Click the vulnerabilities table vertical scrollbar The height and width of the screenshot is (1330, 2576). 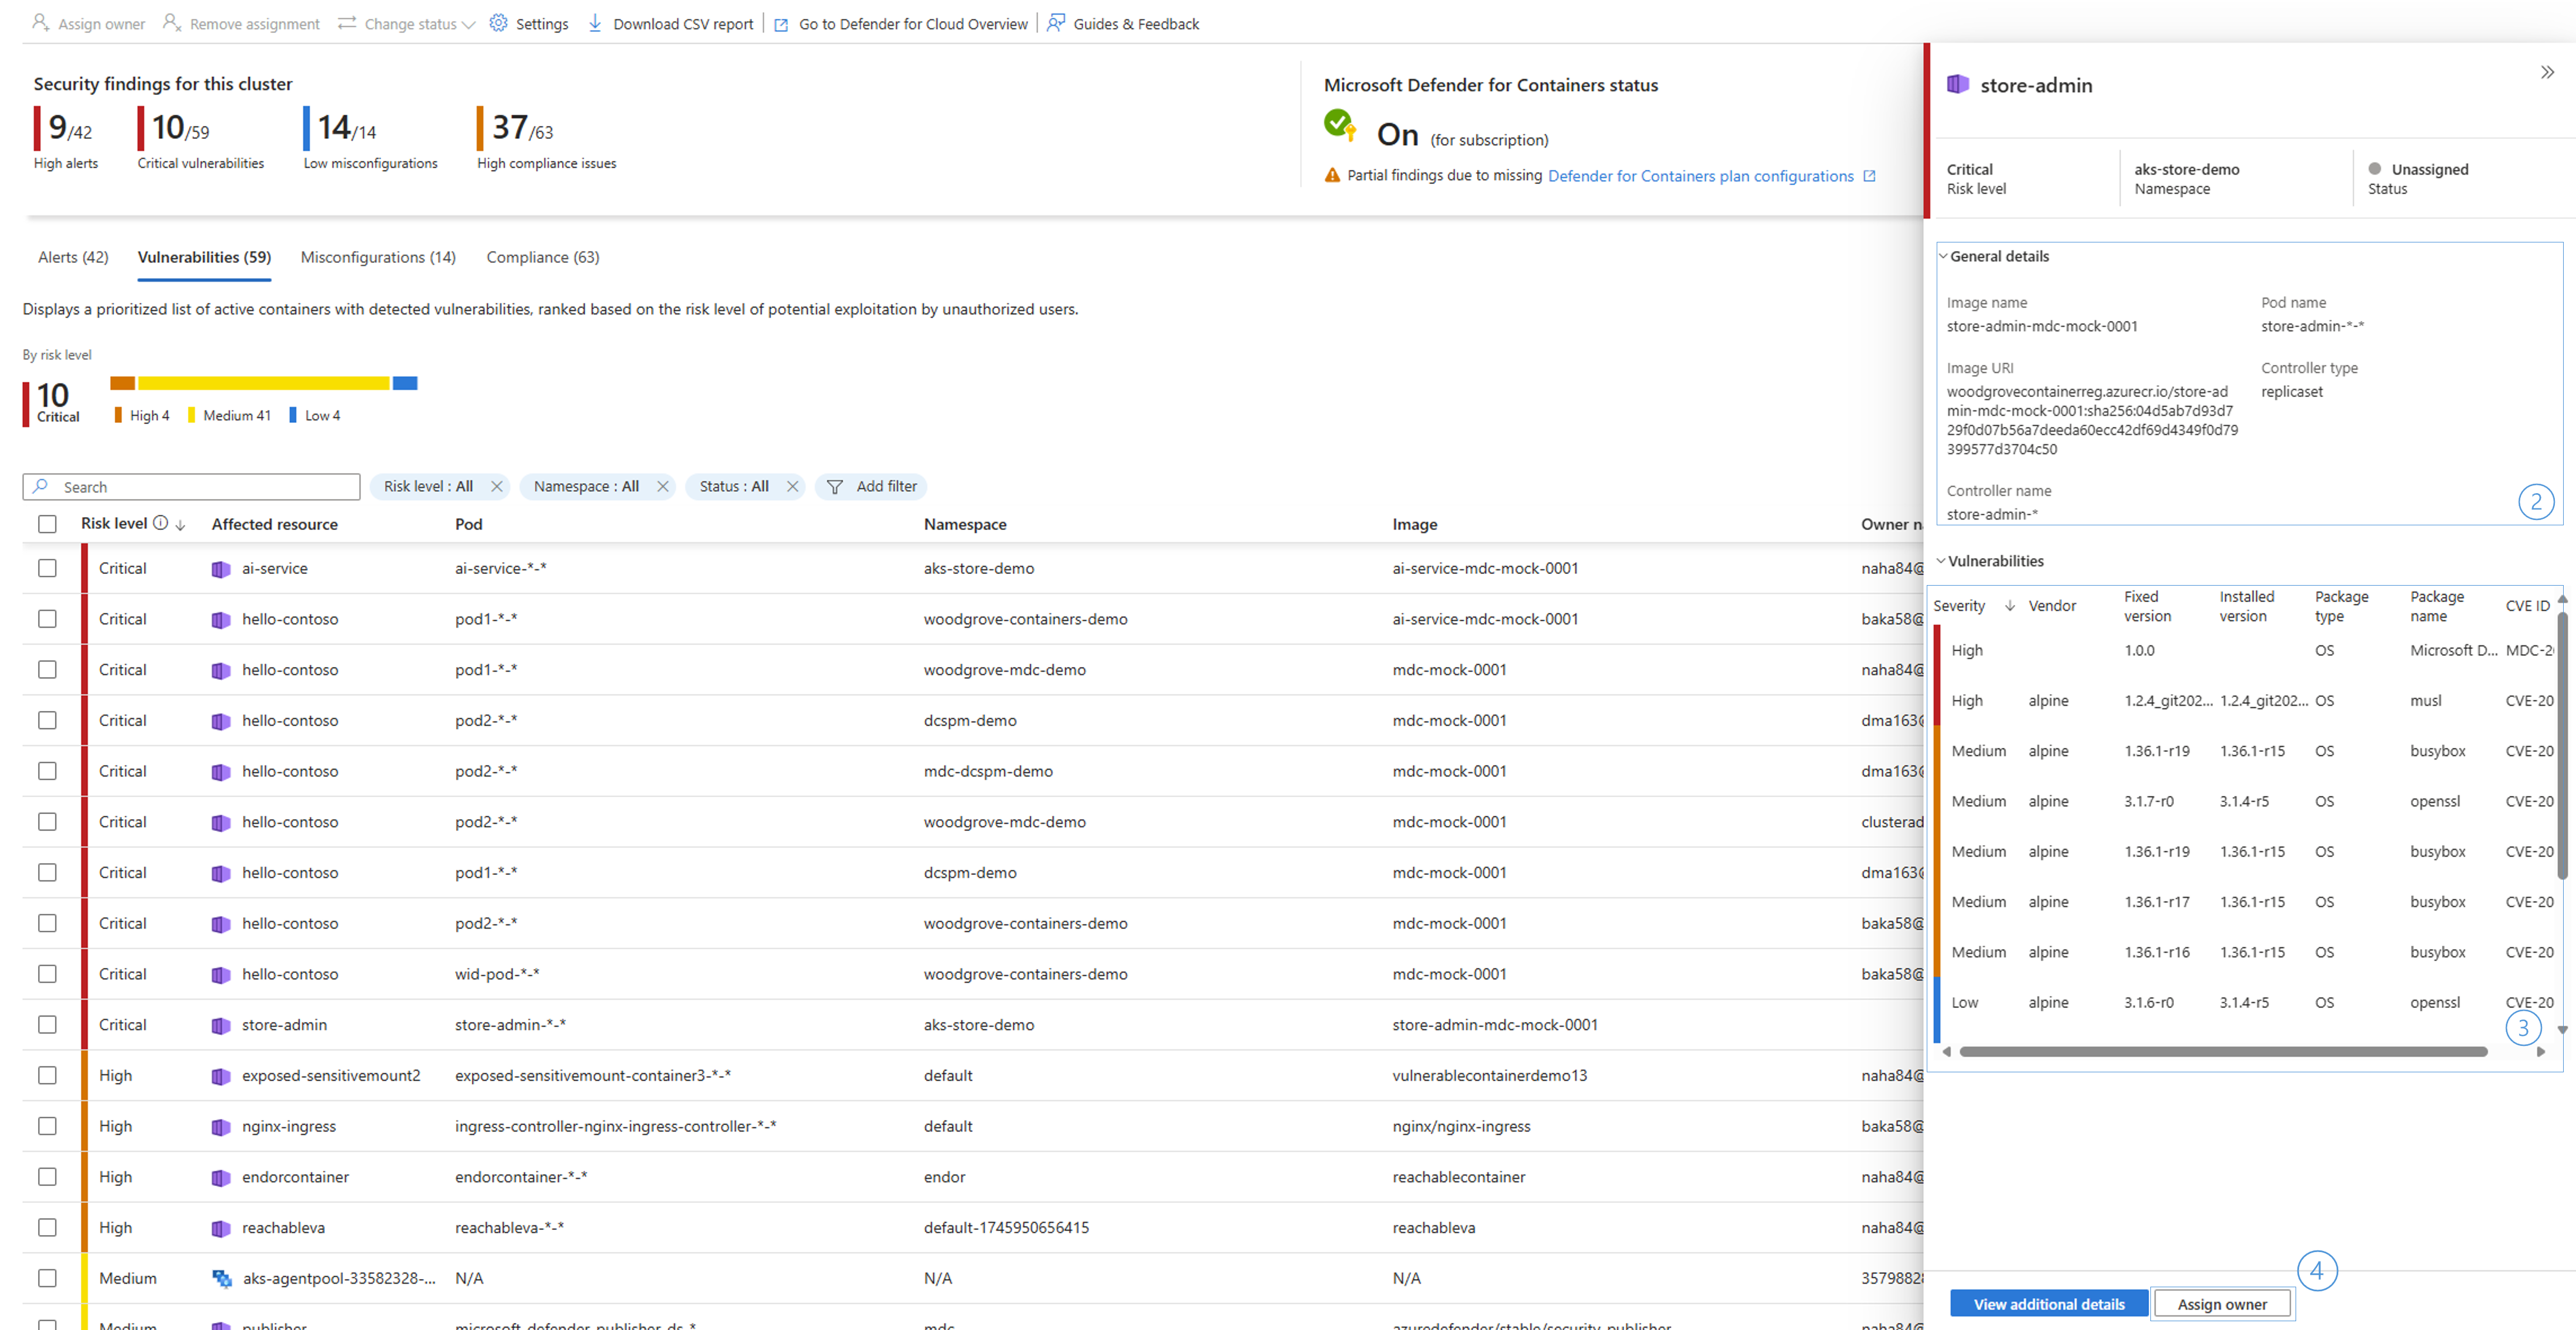(2562, 745)
